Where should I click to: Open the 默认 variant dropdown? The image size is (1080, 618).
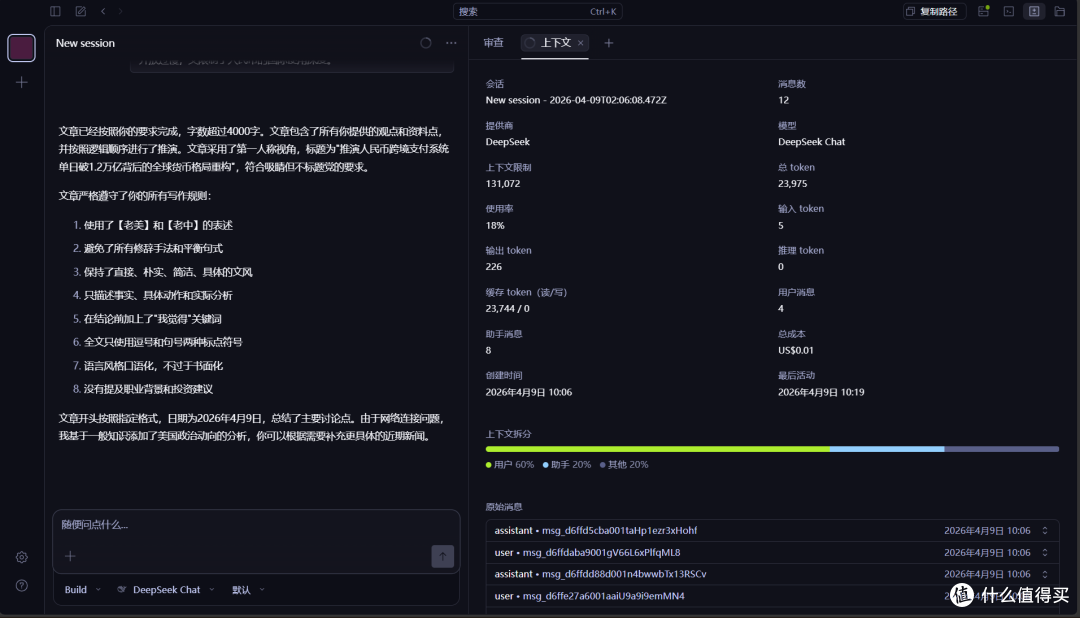pos(248,590)
